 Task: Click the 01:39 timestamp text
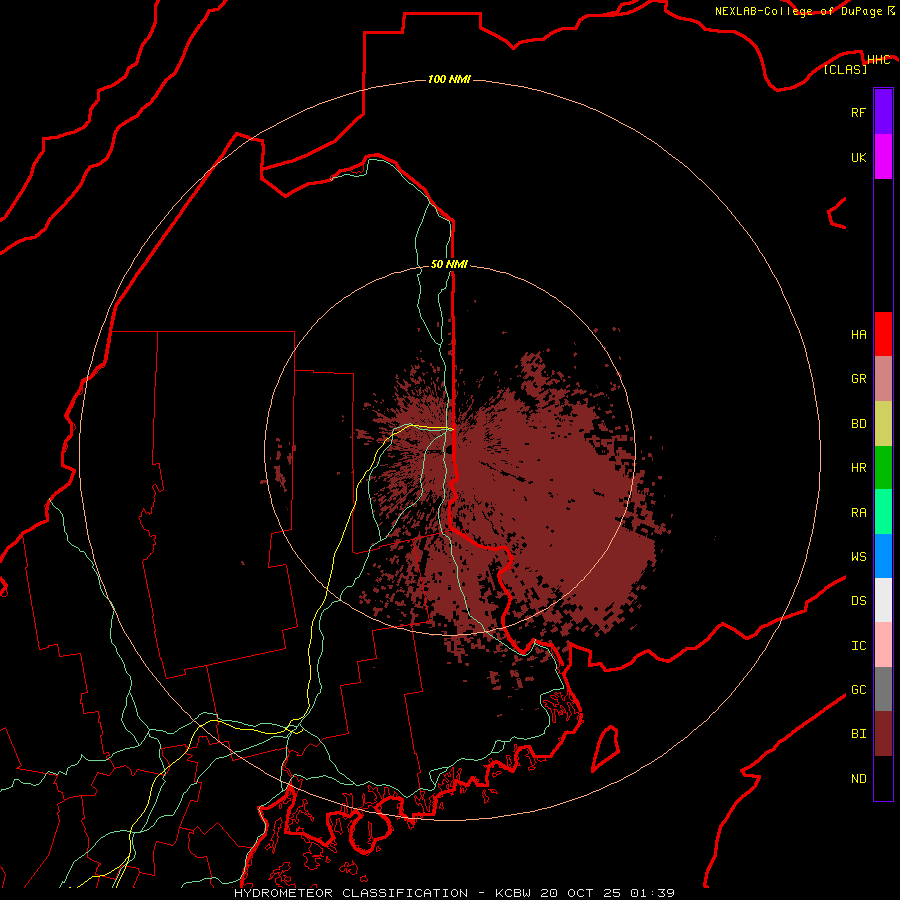tap(652, 893)
